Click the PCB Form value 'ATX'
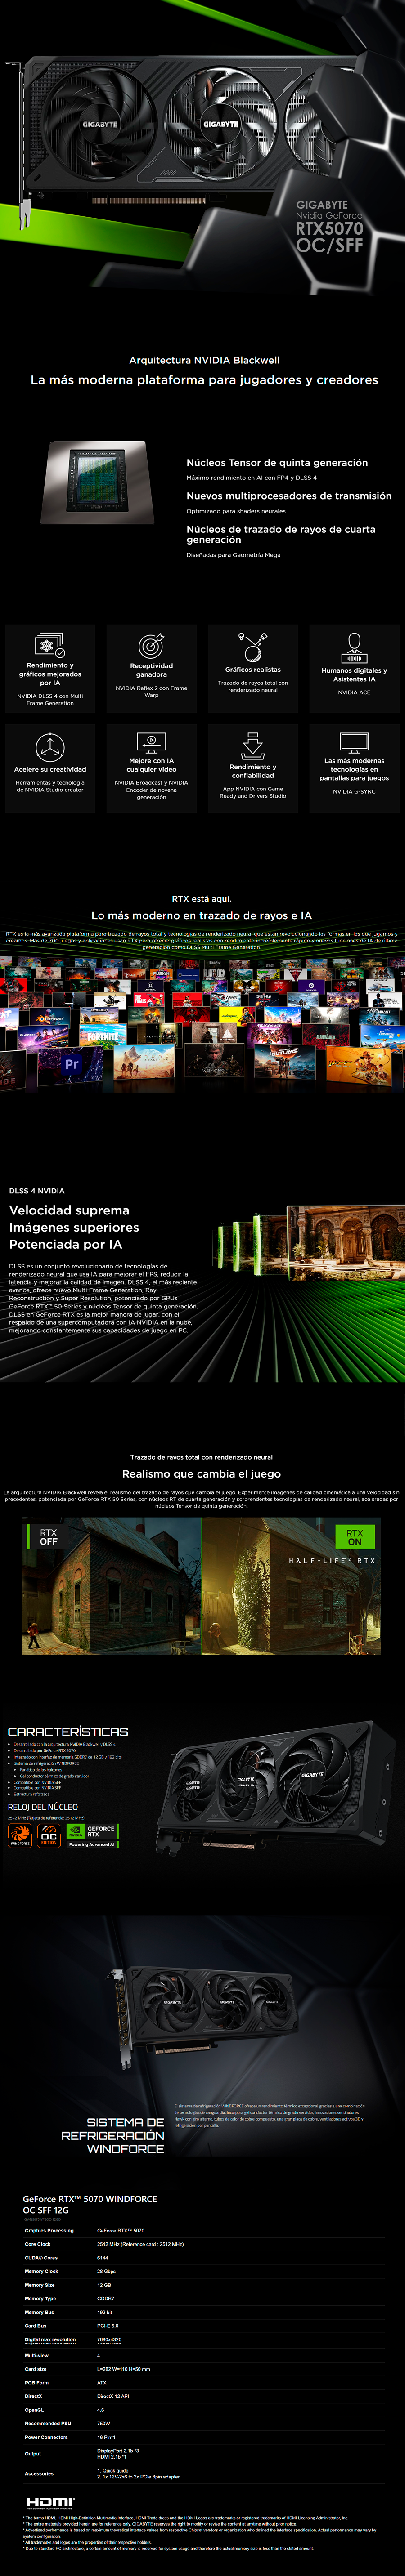The width and height of the screenshot is (405, 2576). pyautogui.click(x=102, y=2382)
